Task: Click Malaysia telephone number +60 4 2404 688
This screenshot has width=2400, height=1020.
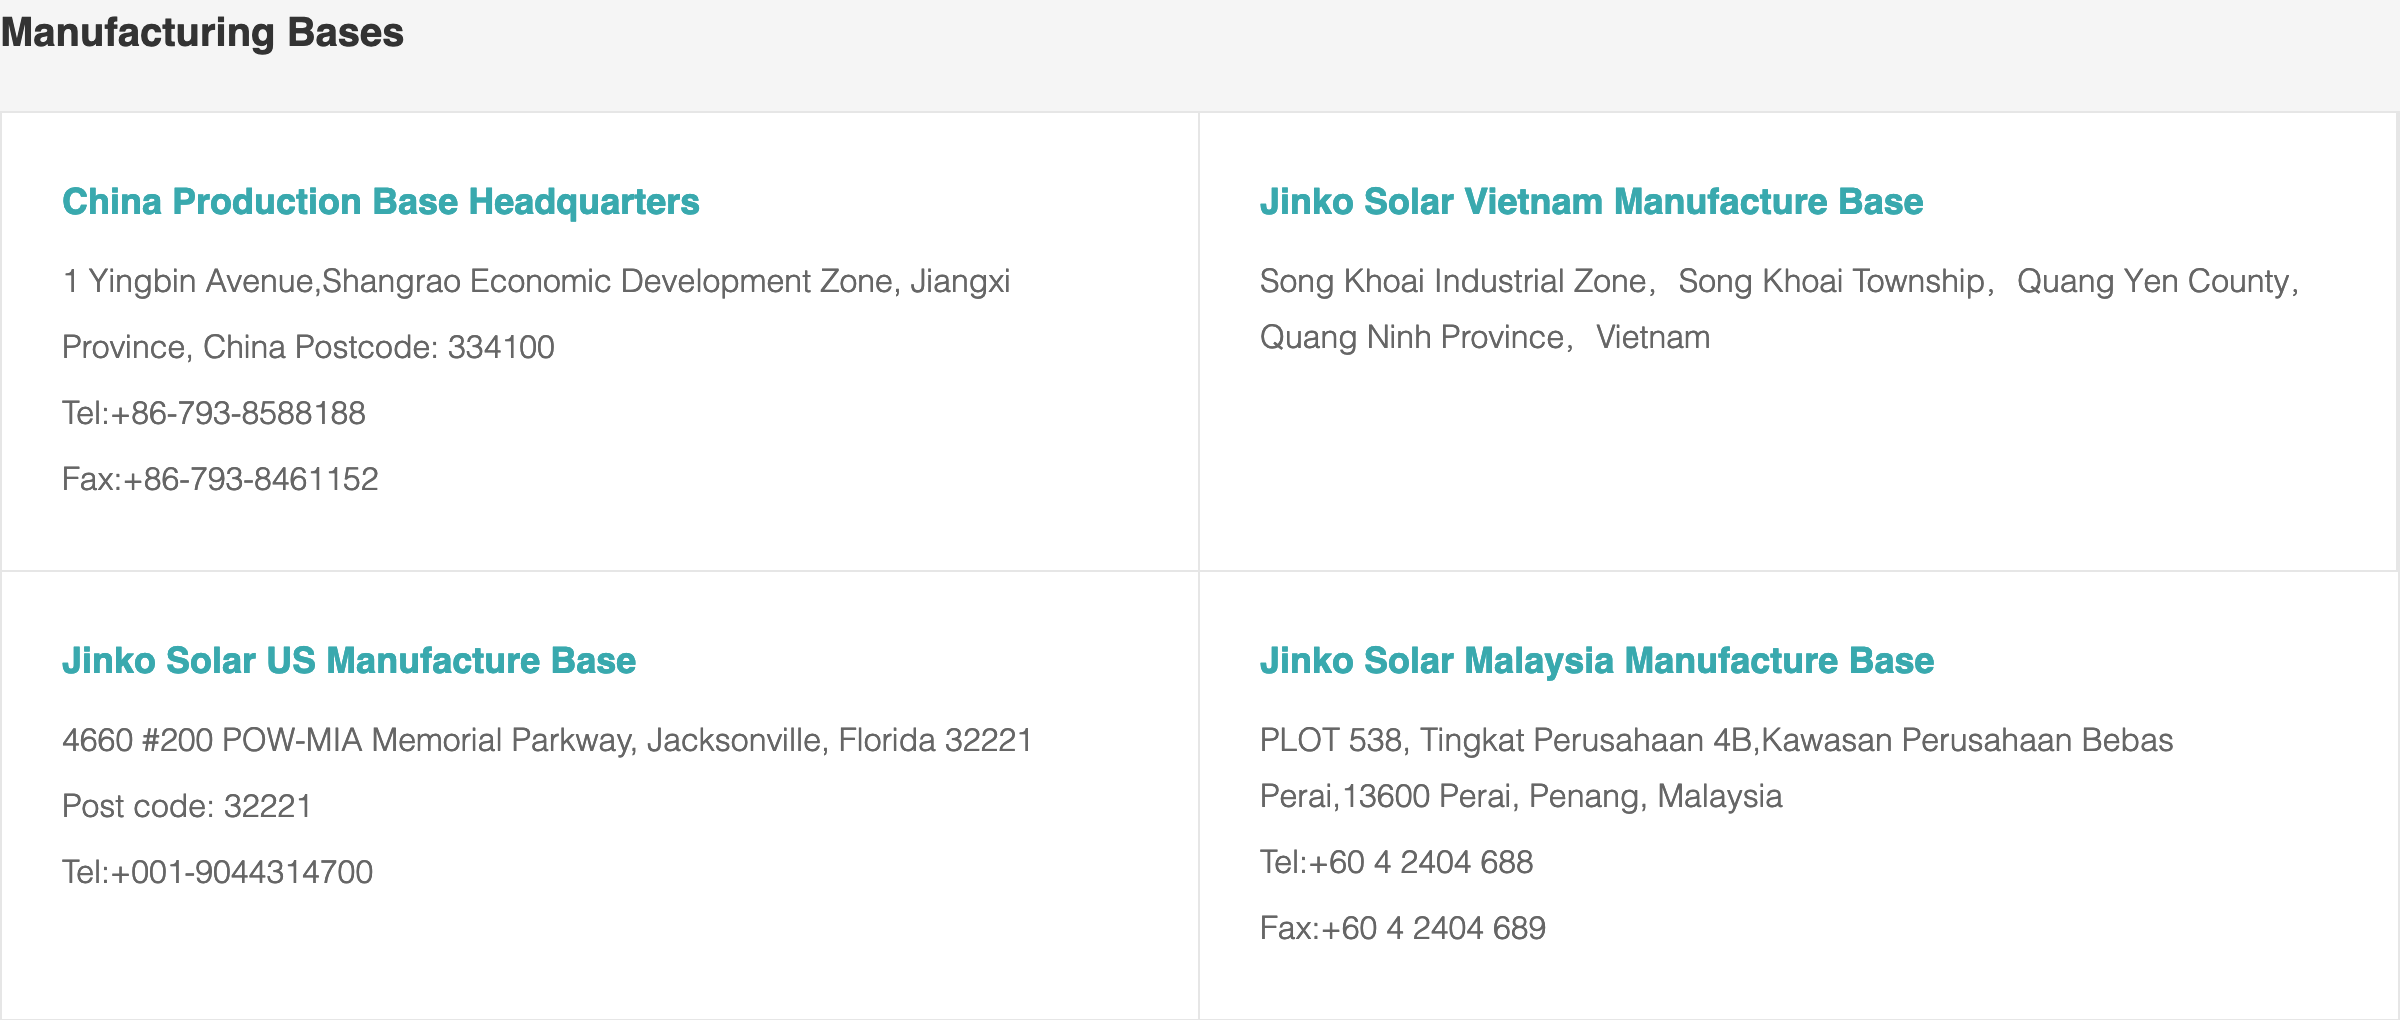Action: pos(1396,862)
